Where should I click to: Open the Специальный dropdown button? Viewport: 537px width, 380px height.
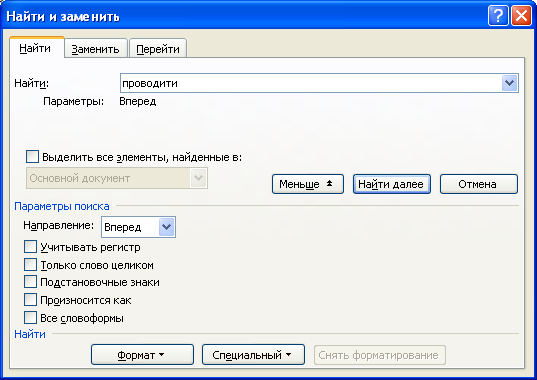[253, 355]
